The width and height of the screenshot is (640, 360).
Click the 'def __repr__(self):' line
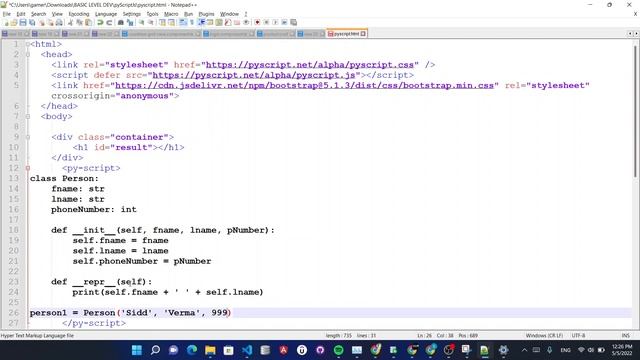(101, 282)
